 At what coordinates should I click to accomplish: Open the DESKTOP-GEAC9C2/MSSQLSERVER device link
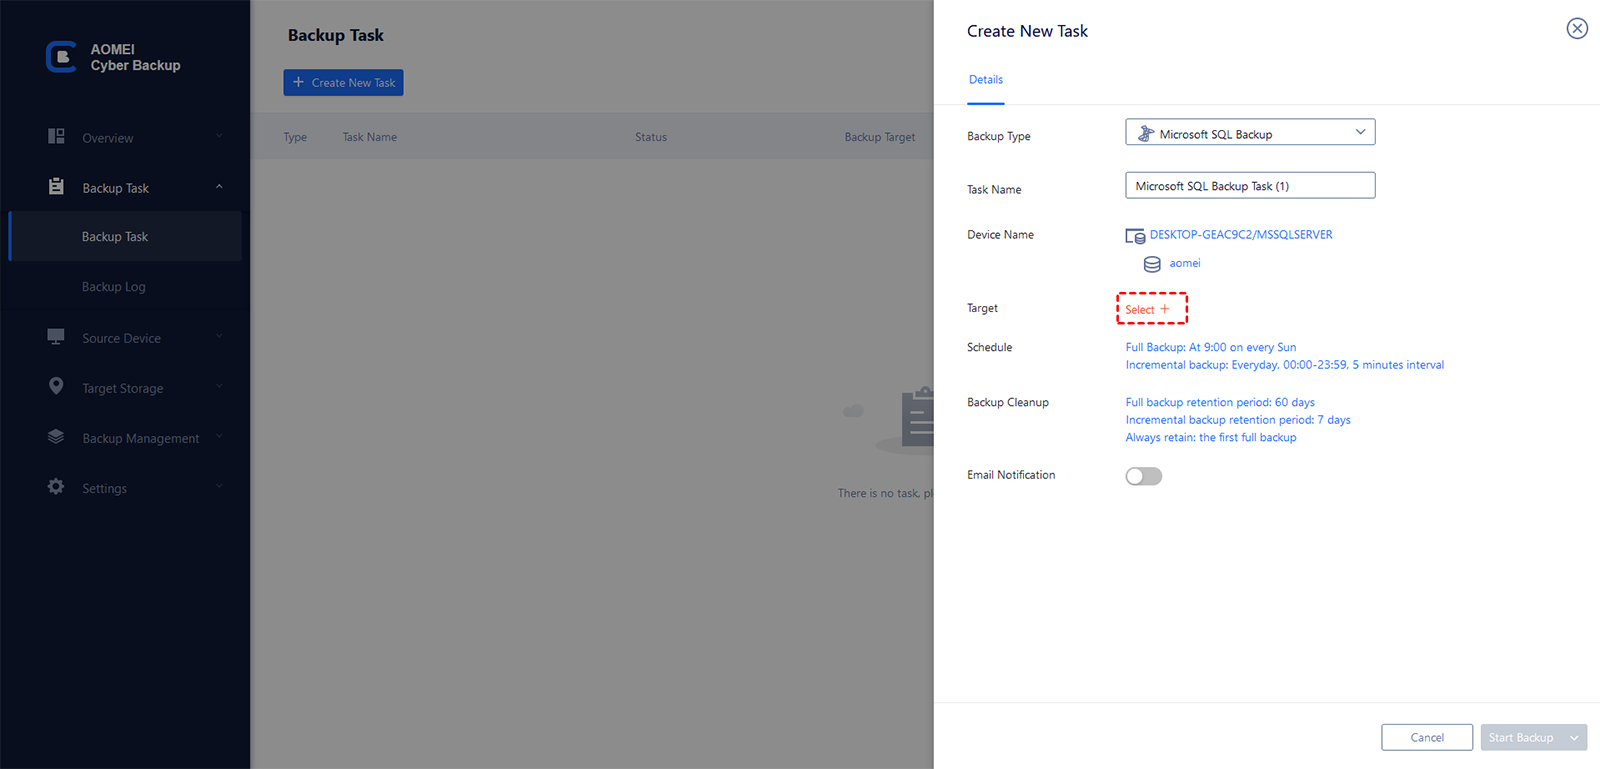(1241, 235)
